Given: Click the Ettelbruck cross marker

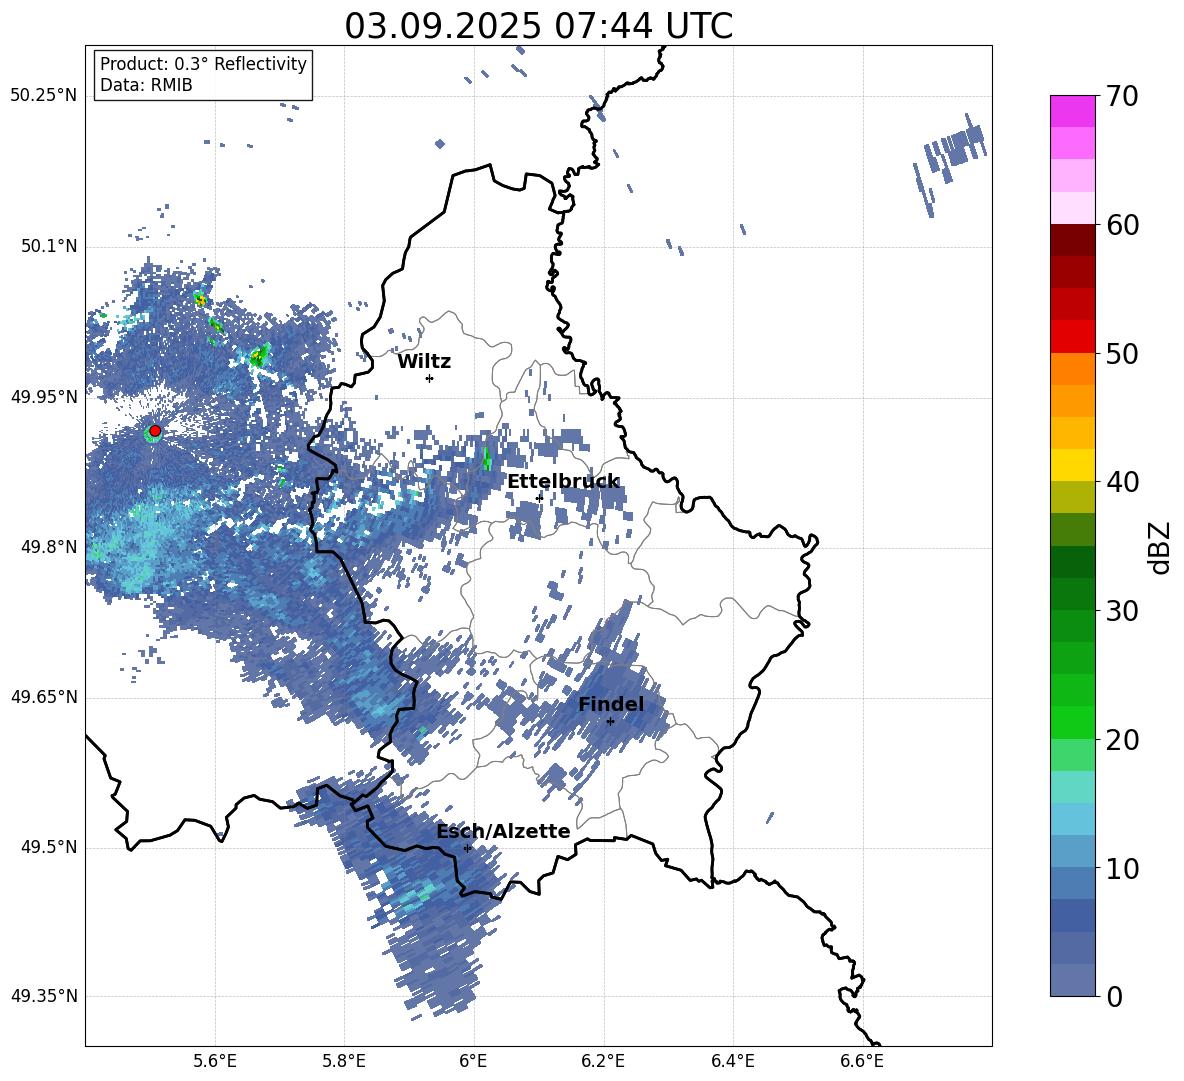Looking at the screenshot, I should [539, 498].
